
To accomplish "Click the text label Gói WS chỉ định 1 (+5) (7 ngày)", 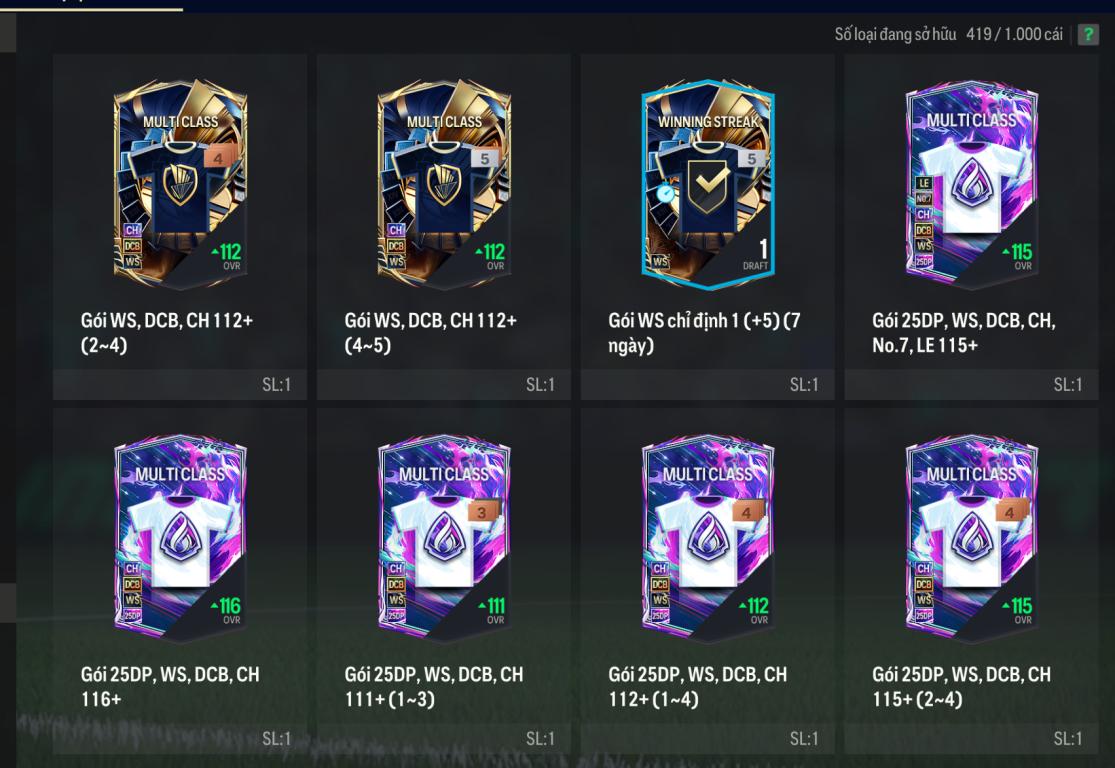I will coord(704,333).
